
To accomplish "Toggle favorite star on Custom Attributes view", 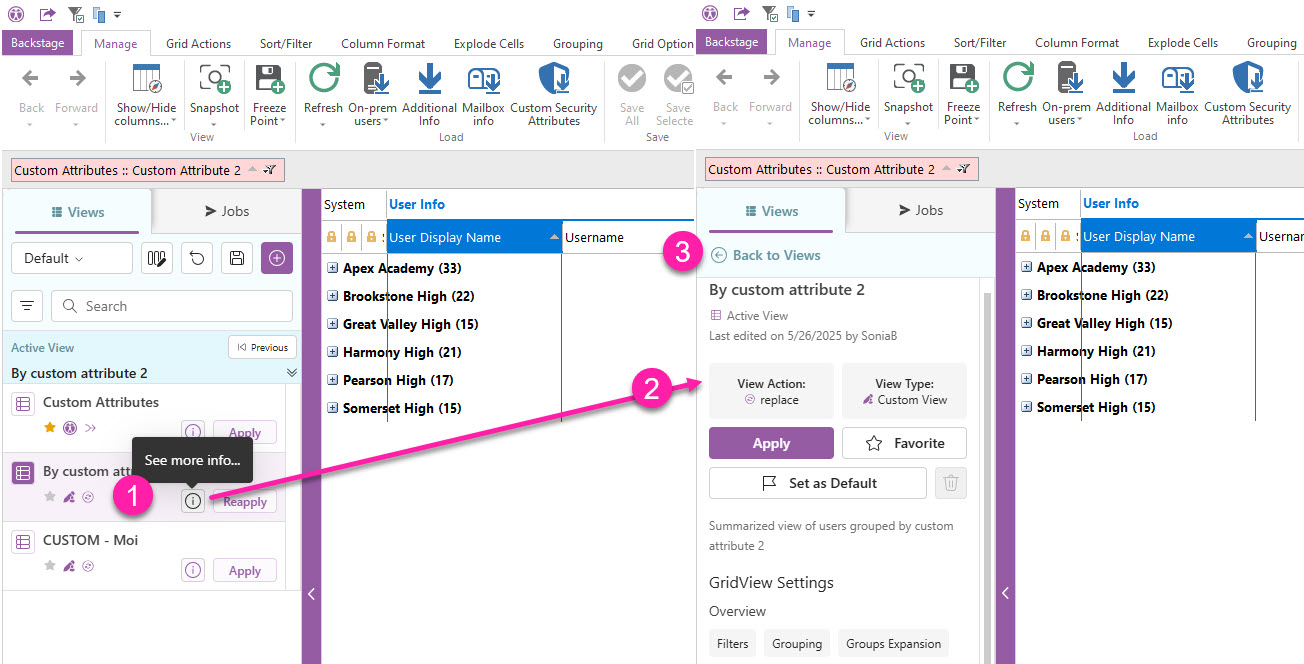I will (50, 428).
